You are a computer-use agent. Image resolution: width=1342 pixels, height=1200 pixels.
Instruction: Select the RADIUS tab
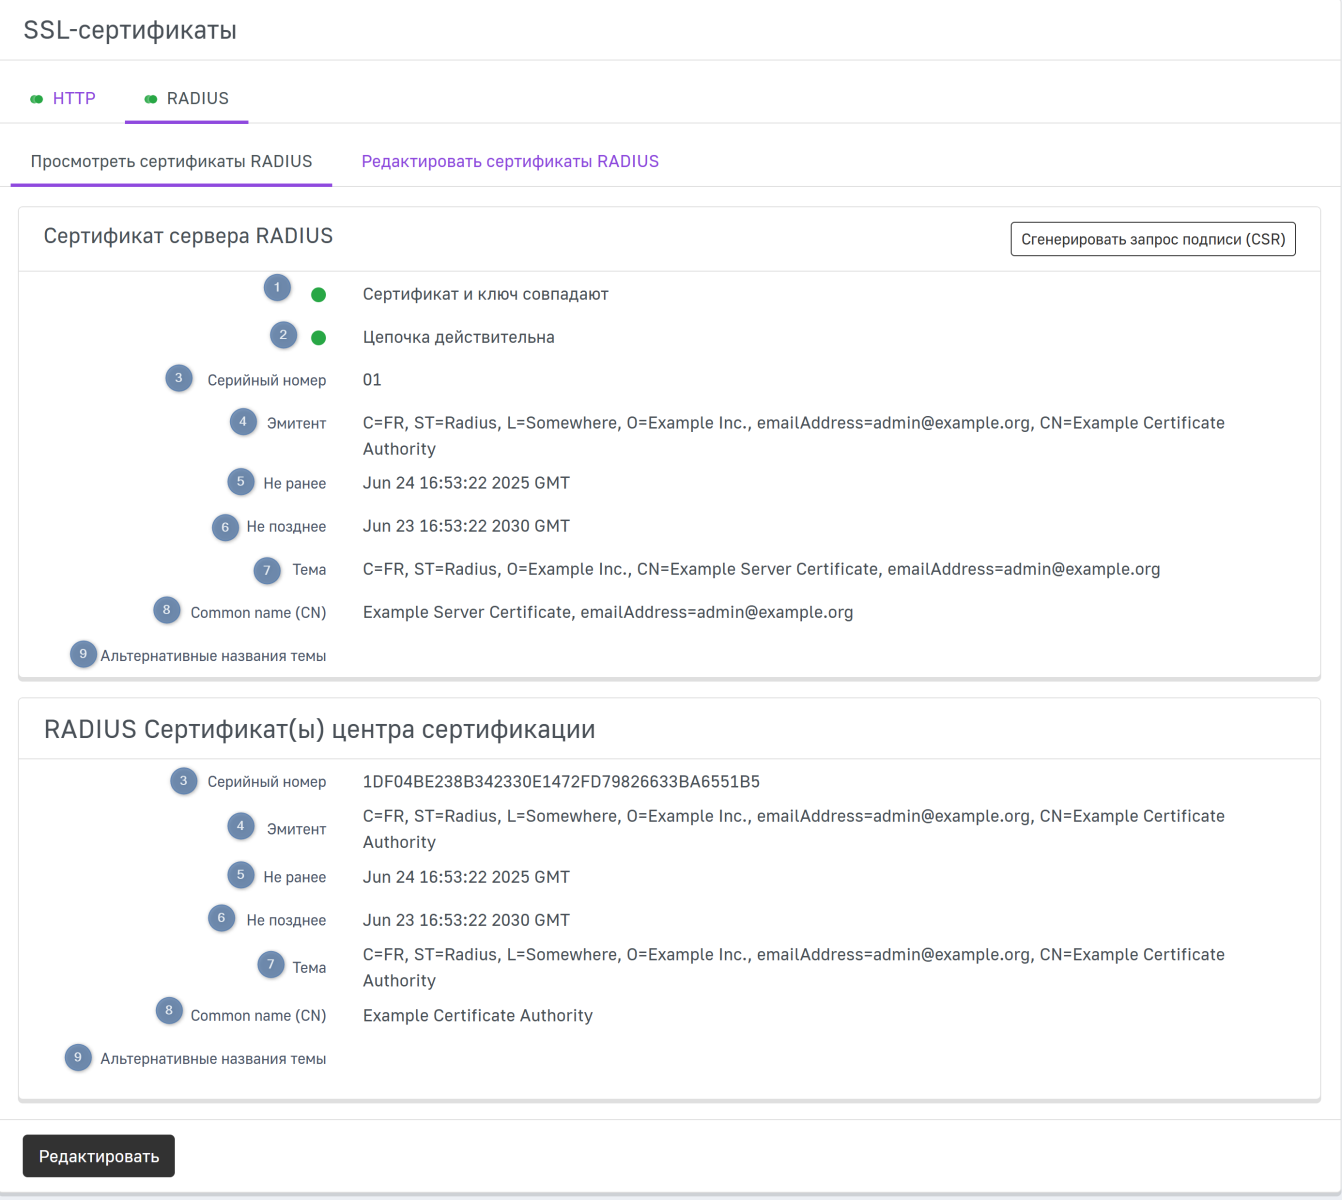pos(187,98)
